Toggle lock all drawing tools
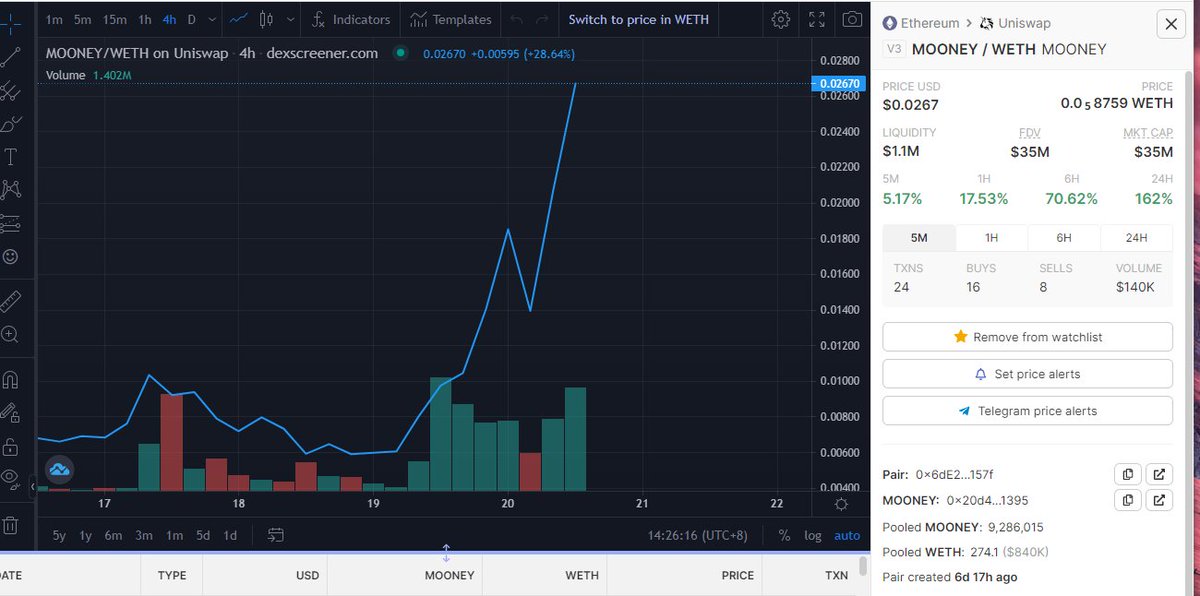Image resolution: width=1200 pixels, height=596 pixels. point(11,446)
